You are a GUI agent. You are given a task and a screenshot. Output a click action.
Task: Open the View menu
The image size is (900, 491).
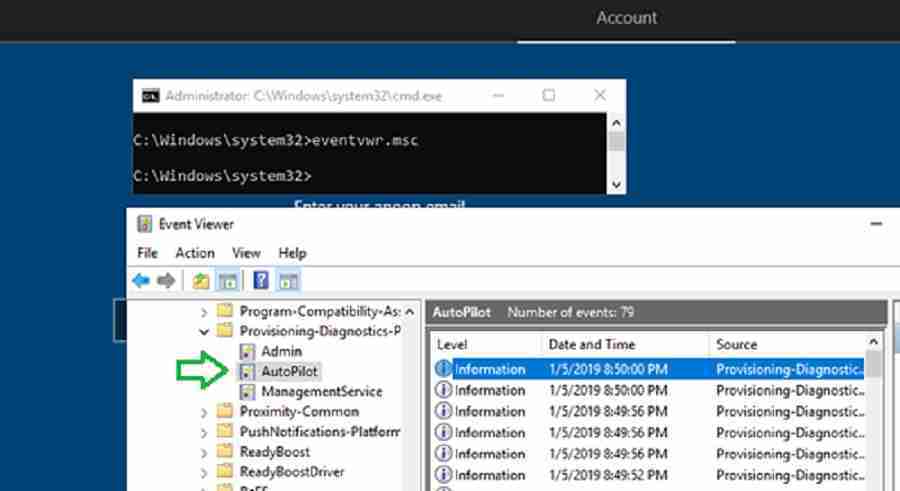pyautogui.click(x=246, y=253)
